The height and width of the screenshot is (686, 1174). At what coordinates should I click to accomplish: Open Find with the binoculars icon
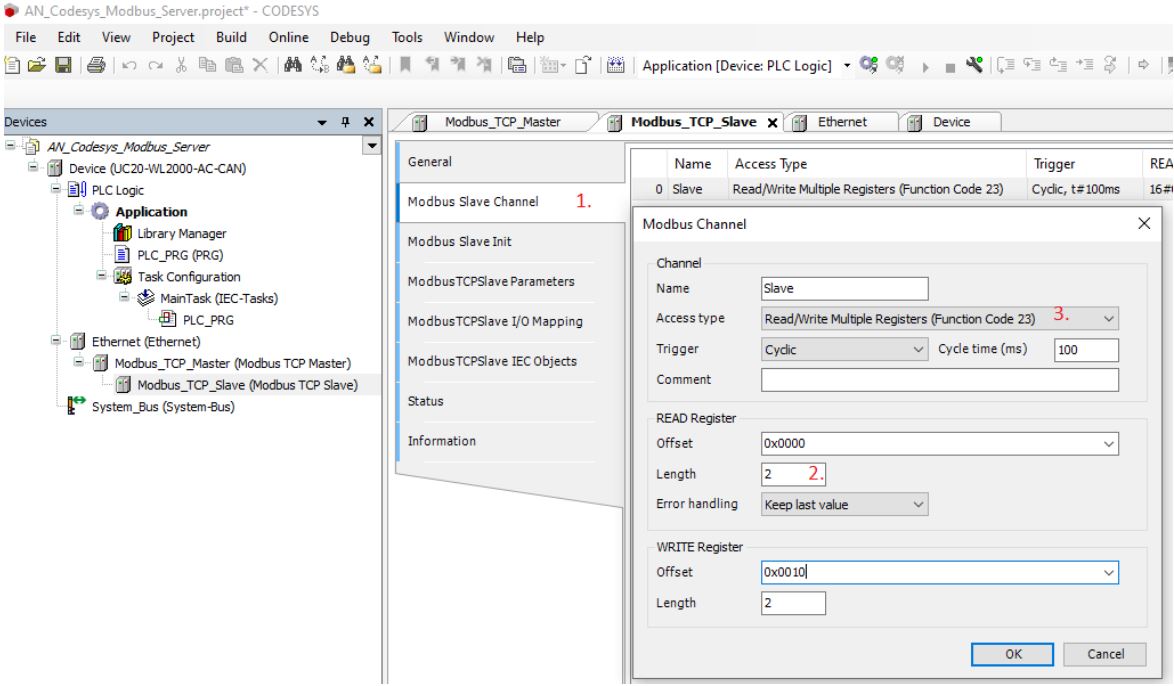(x=293, y=65)
